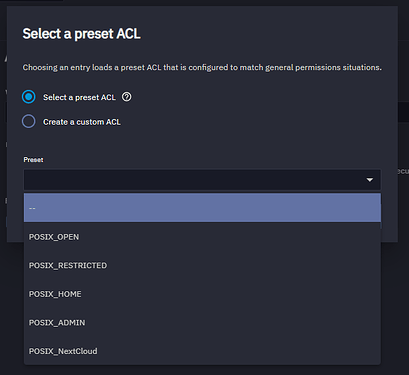The height and width of the screenshot is (375, 409).
Task: Click the Select a preset ACL dialog heading
Action: pos(81,34)
